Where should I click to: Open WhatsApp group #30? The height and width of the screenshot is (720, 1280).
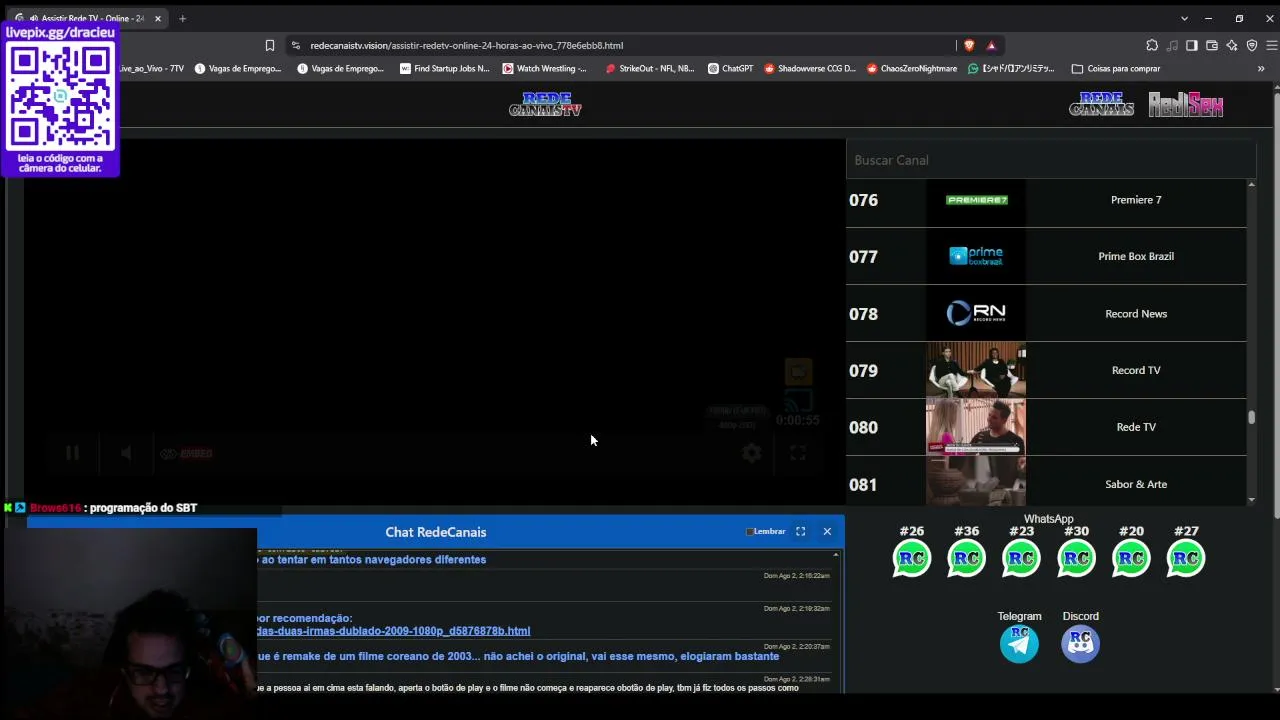coord(1076,558)
